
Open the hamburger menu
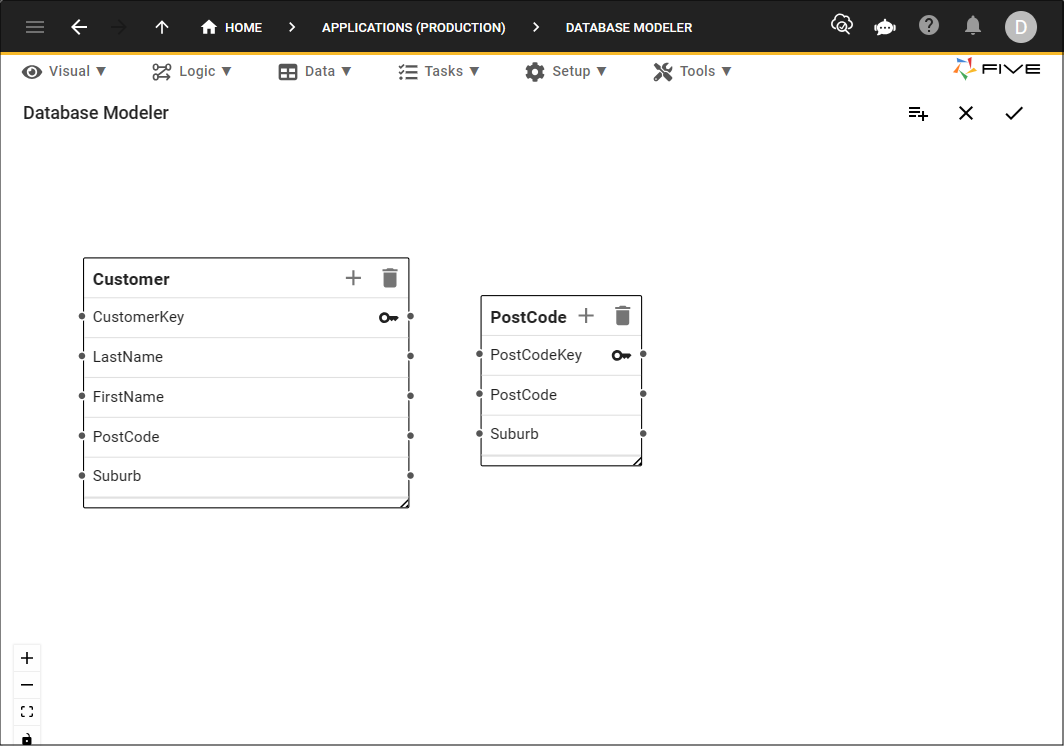click(x=35, y=27)
